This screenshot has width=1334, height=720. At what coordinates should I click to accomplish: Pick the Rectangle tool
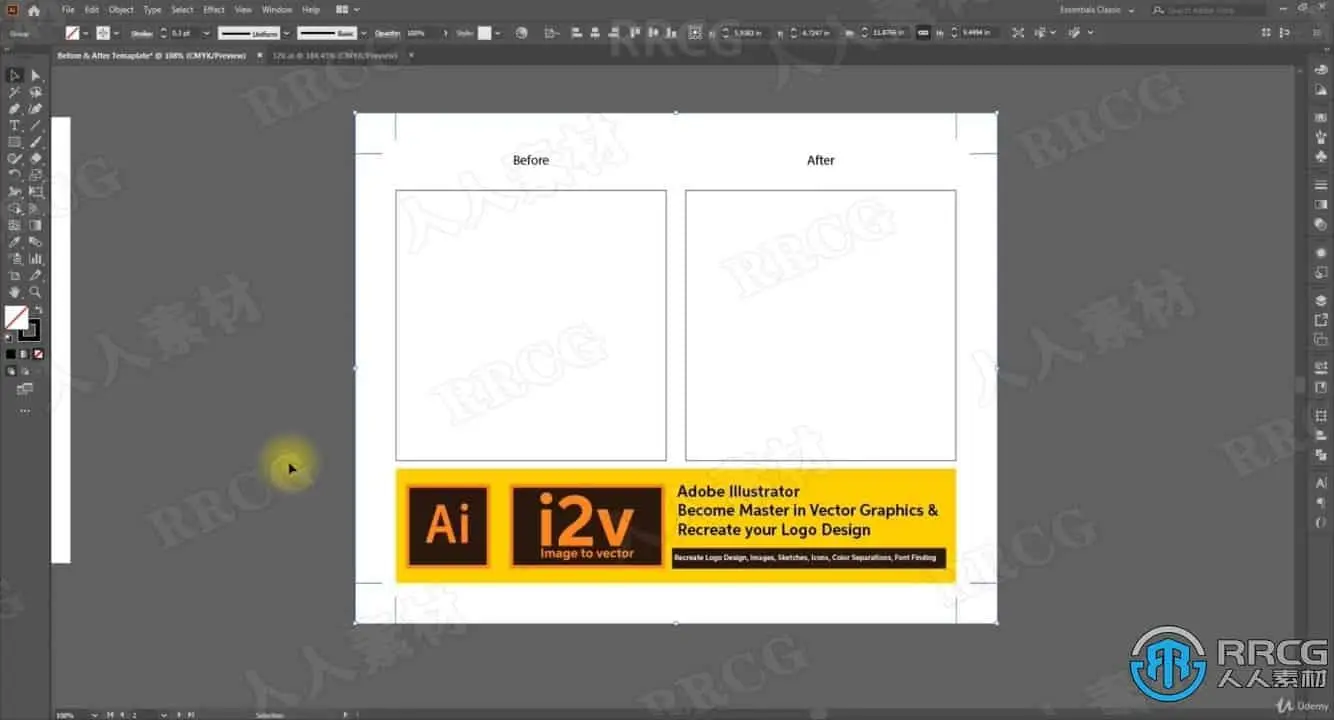[15, 142]
